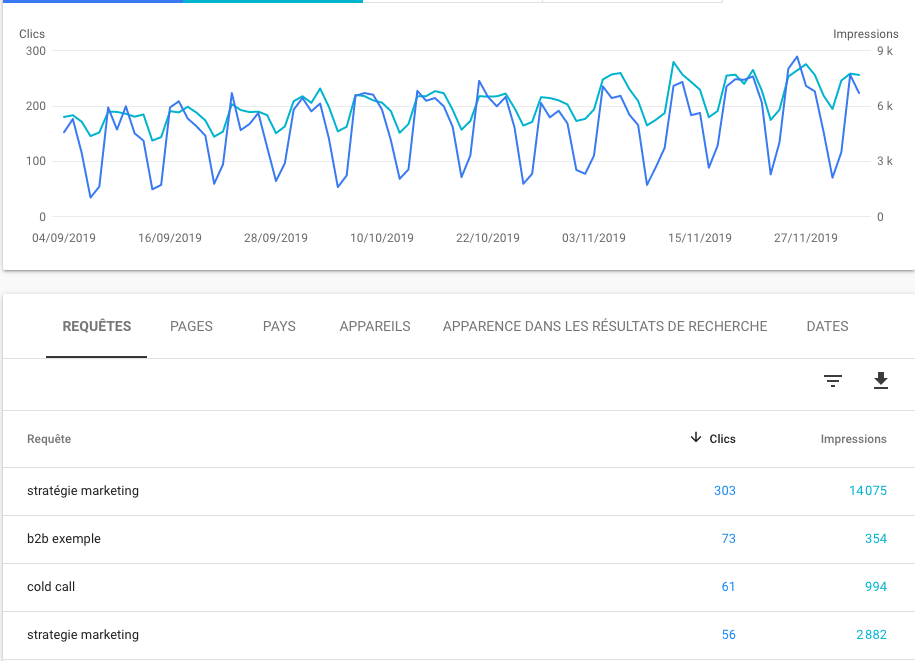Image resolution: width=915 pixels, height=661 pixels.
Task: Click the 16/09/2019 date axis label
Action: click(170, 238)
